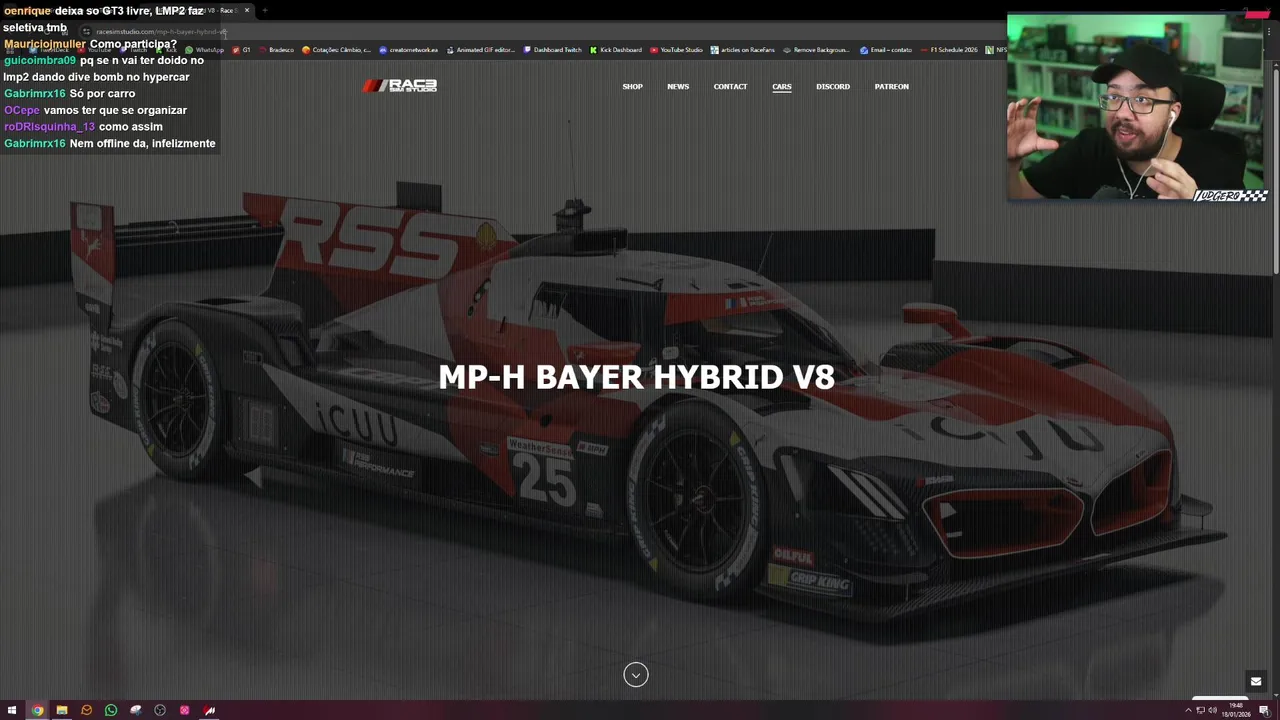Viewport: 1280px width, 720px height.
Task: Expand the hidden system tray icons
Action: point(1188,710)
